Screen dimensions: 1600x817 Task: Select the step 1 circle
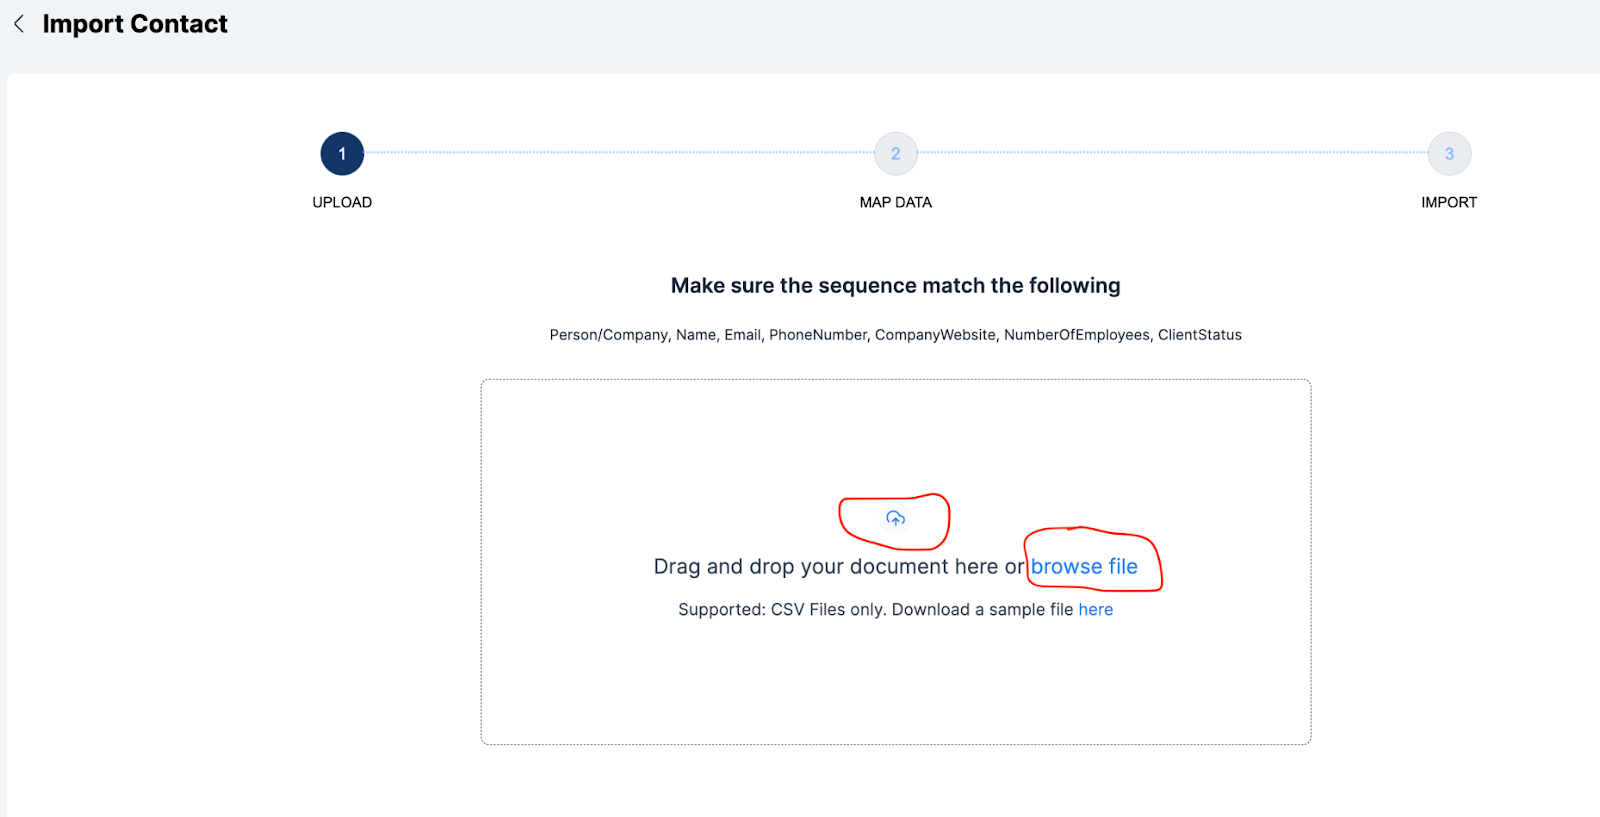point(342,154)
